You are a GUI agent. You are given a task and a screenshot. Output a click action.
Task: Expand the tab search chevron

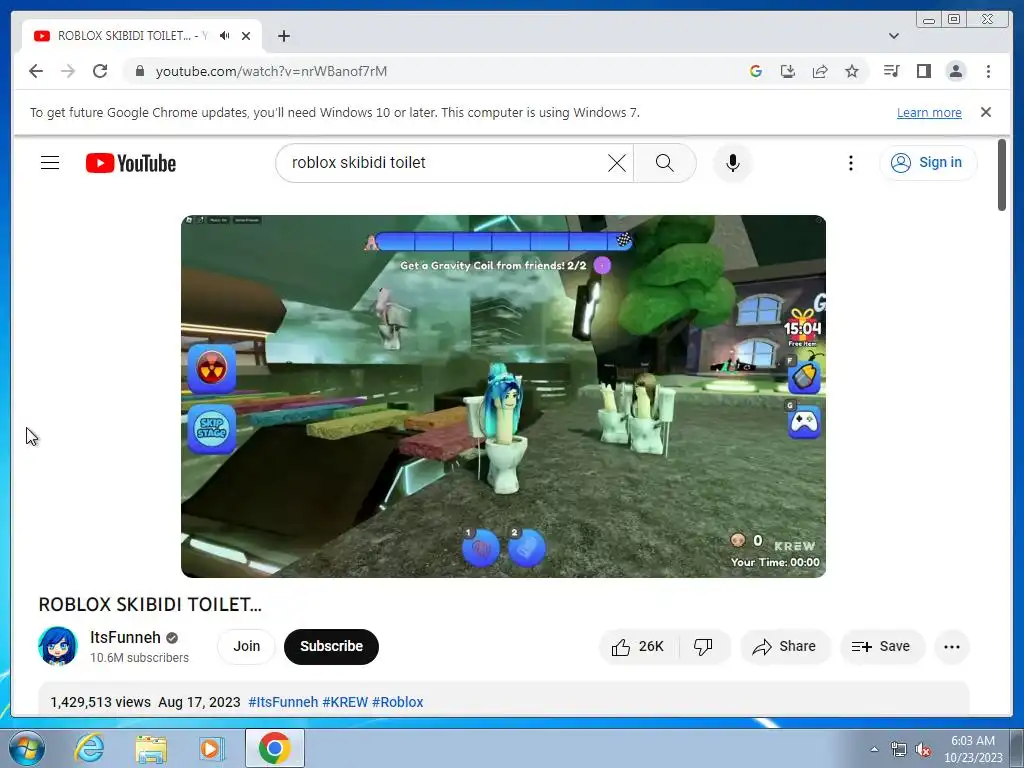click(x=894, y=36)
